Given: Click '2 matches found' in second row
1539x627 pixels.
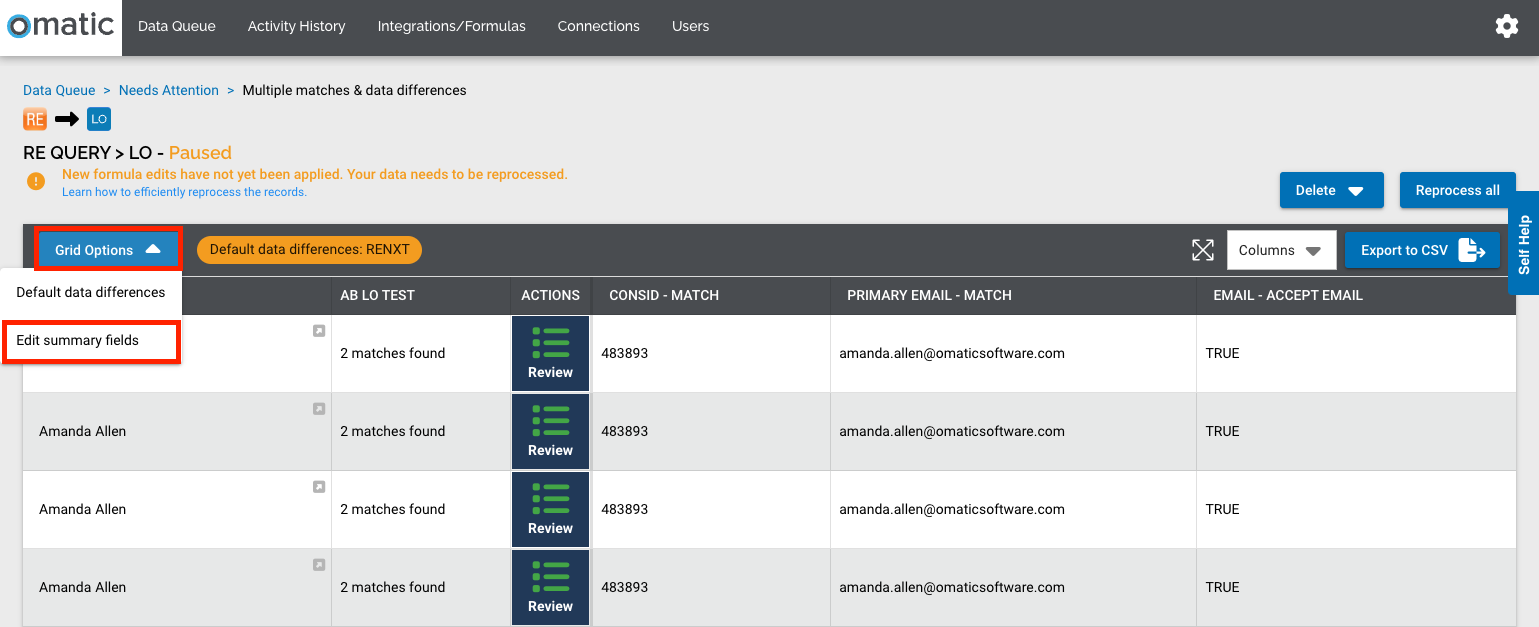Looking at the screenshot, I should tap(392, 431).
